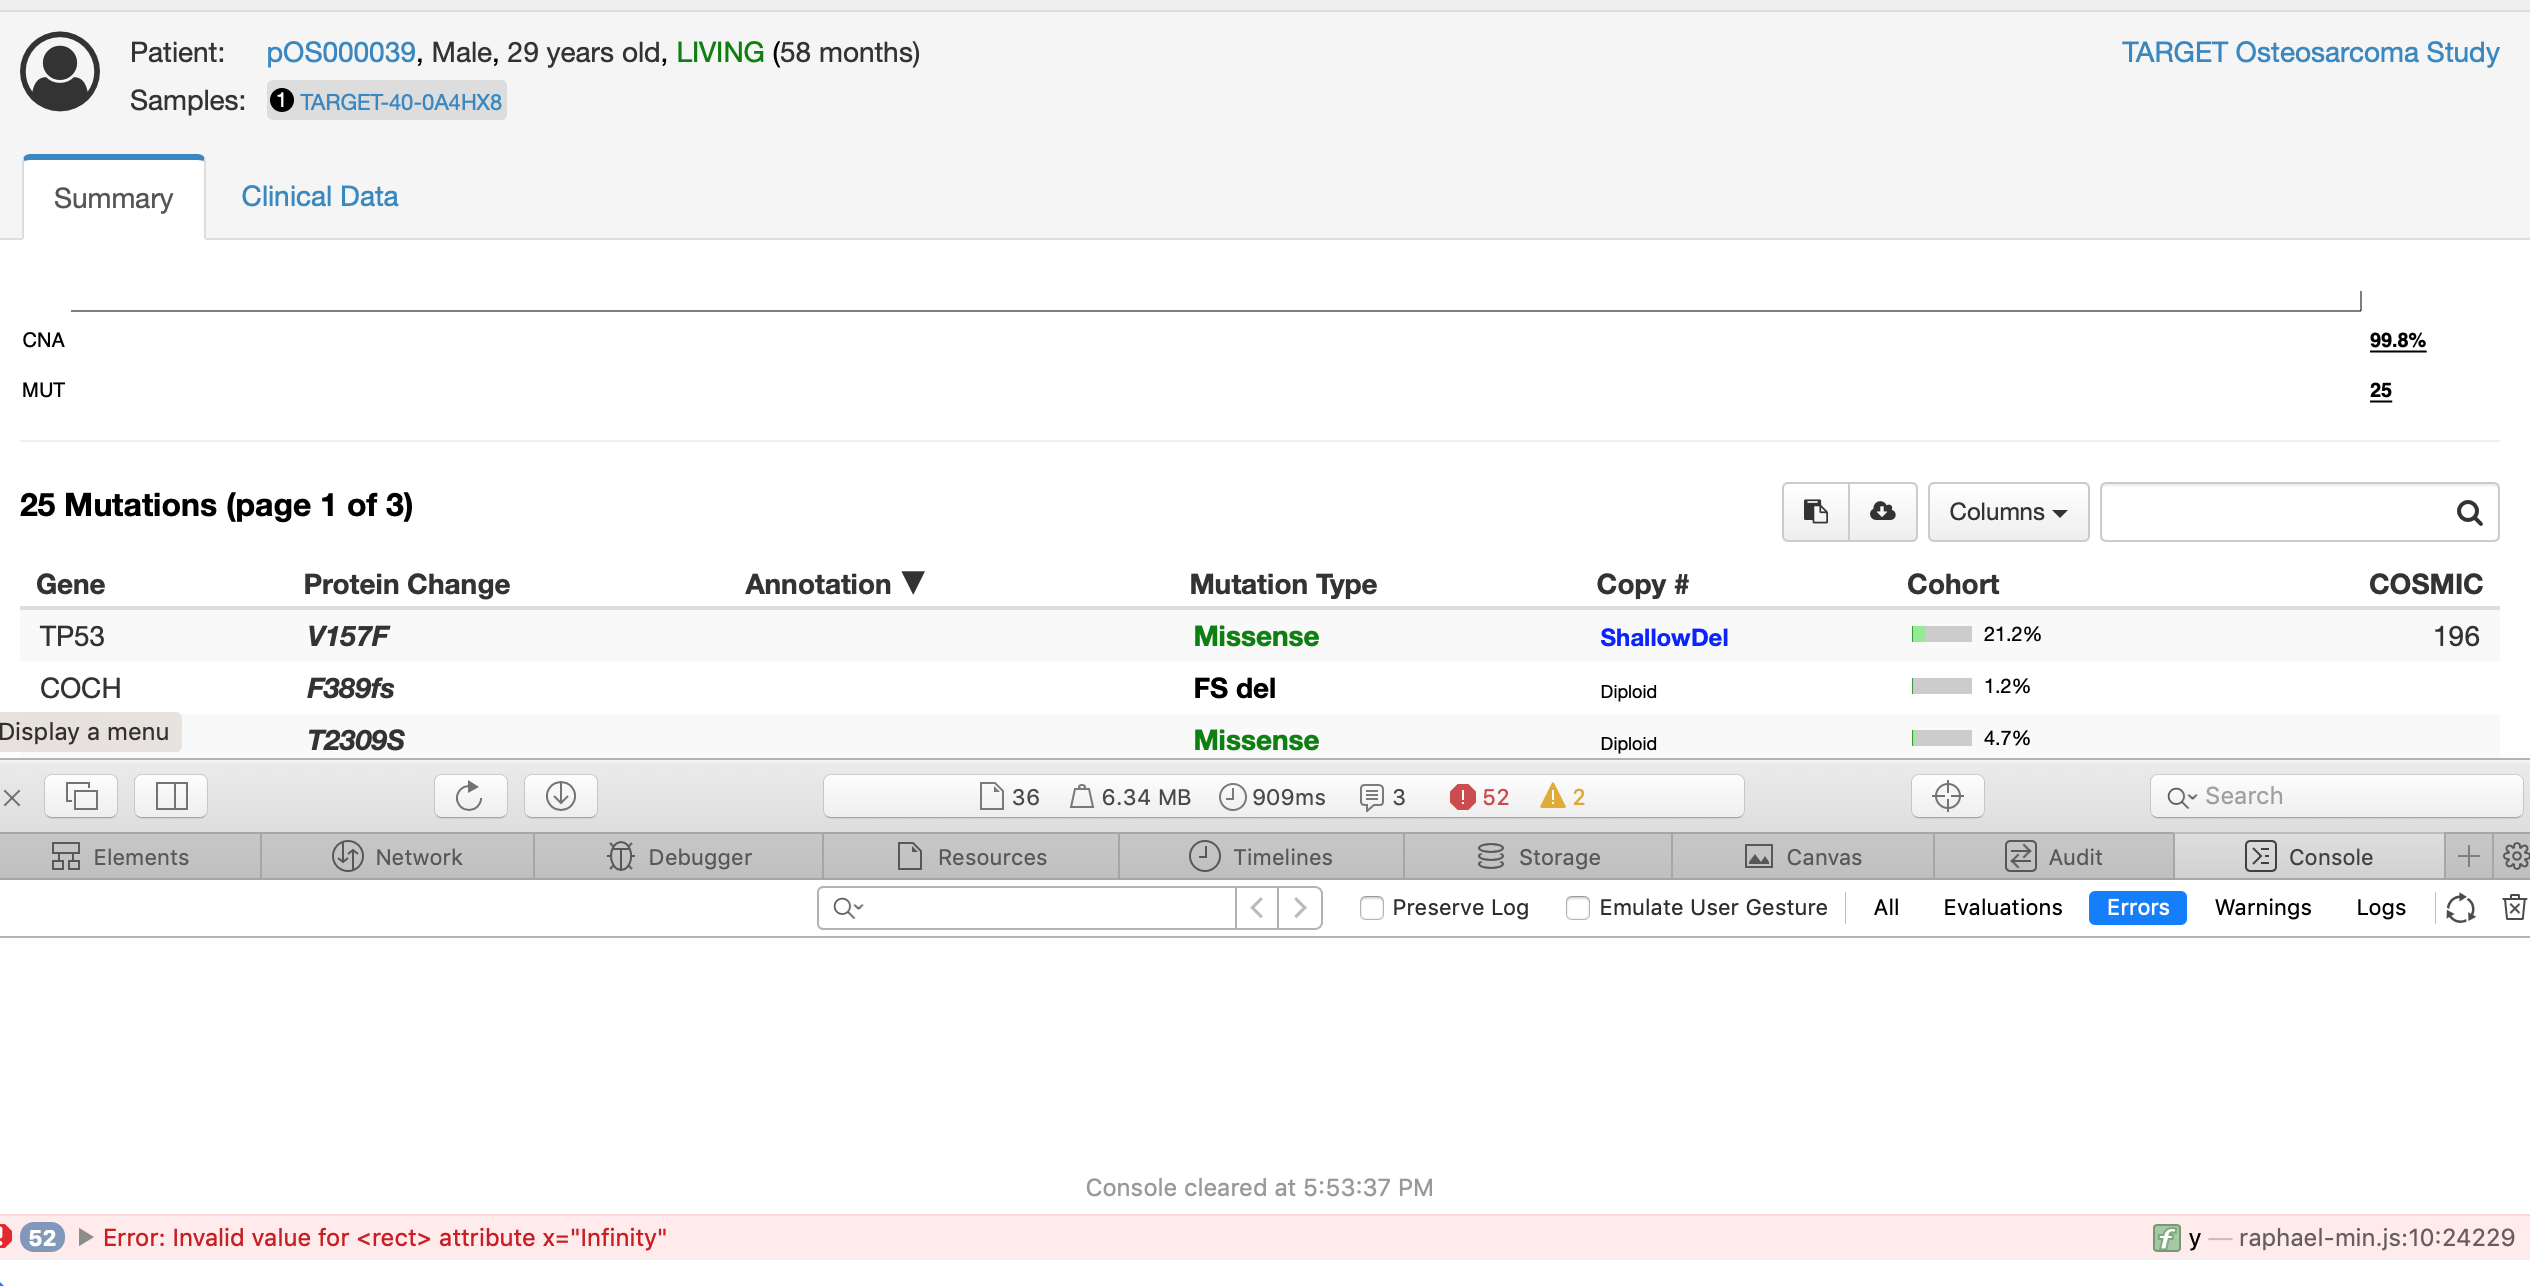
Task: Detach inspector into separate window icon
Action: (81, 796)
